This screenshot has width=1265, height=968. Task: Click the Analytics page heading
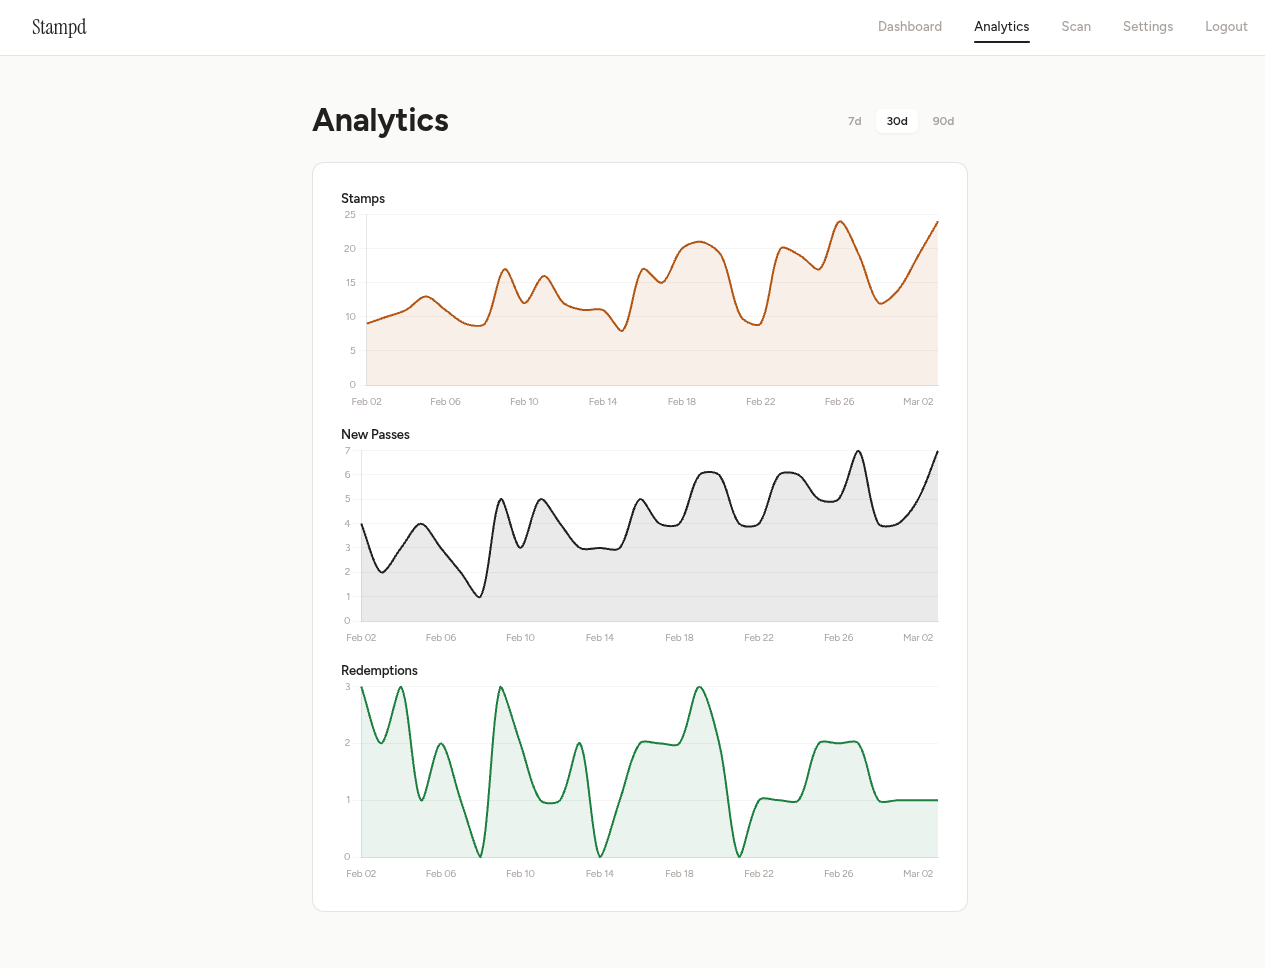[380, 120]
